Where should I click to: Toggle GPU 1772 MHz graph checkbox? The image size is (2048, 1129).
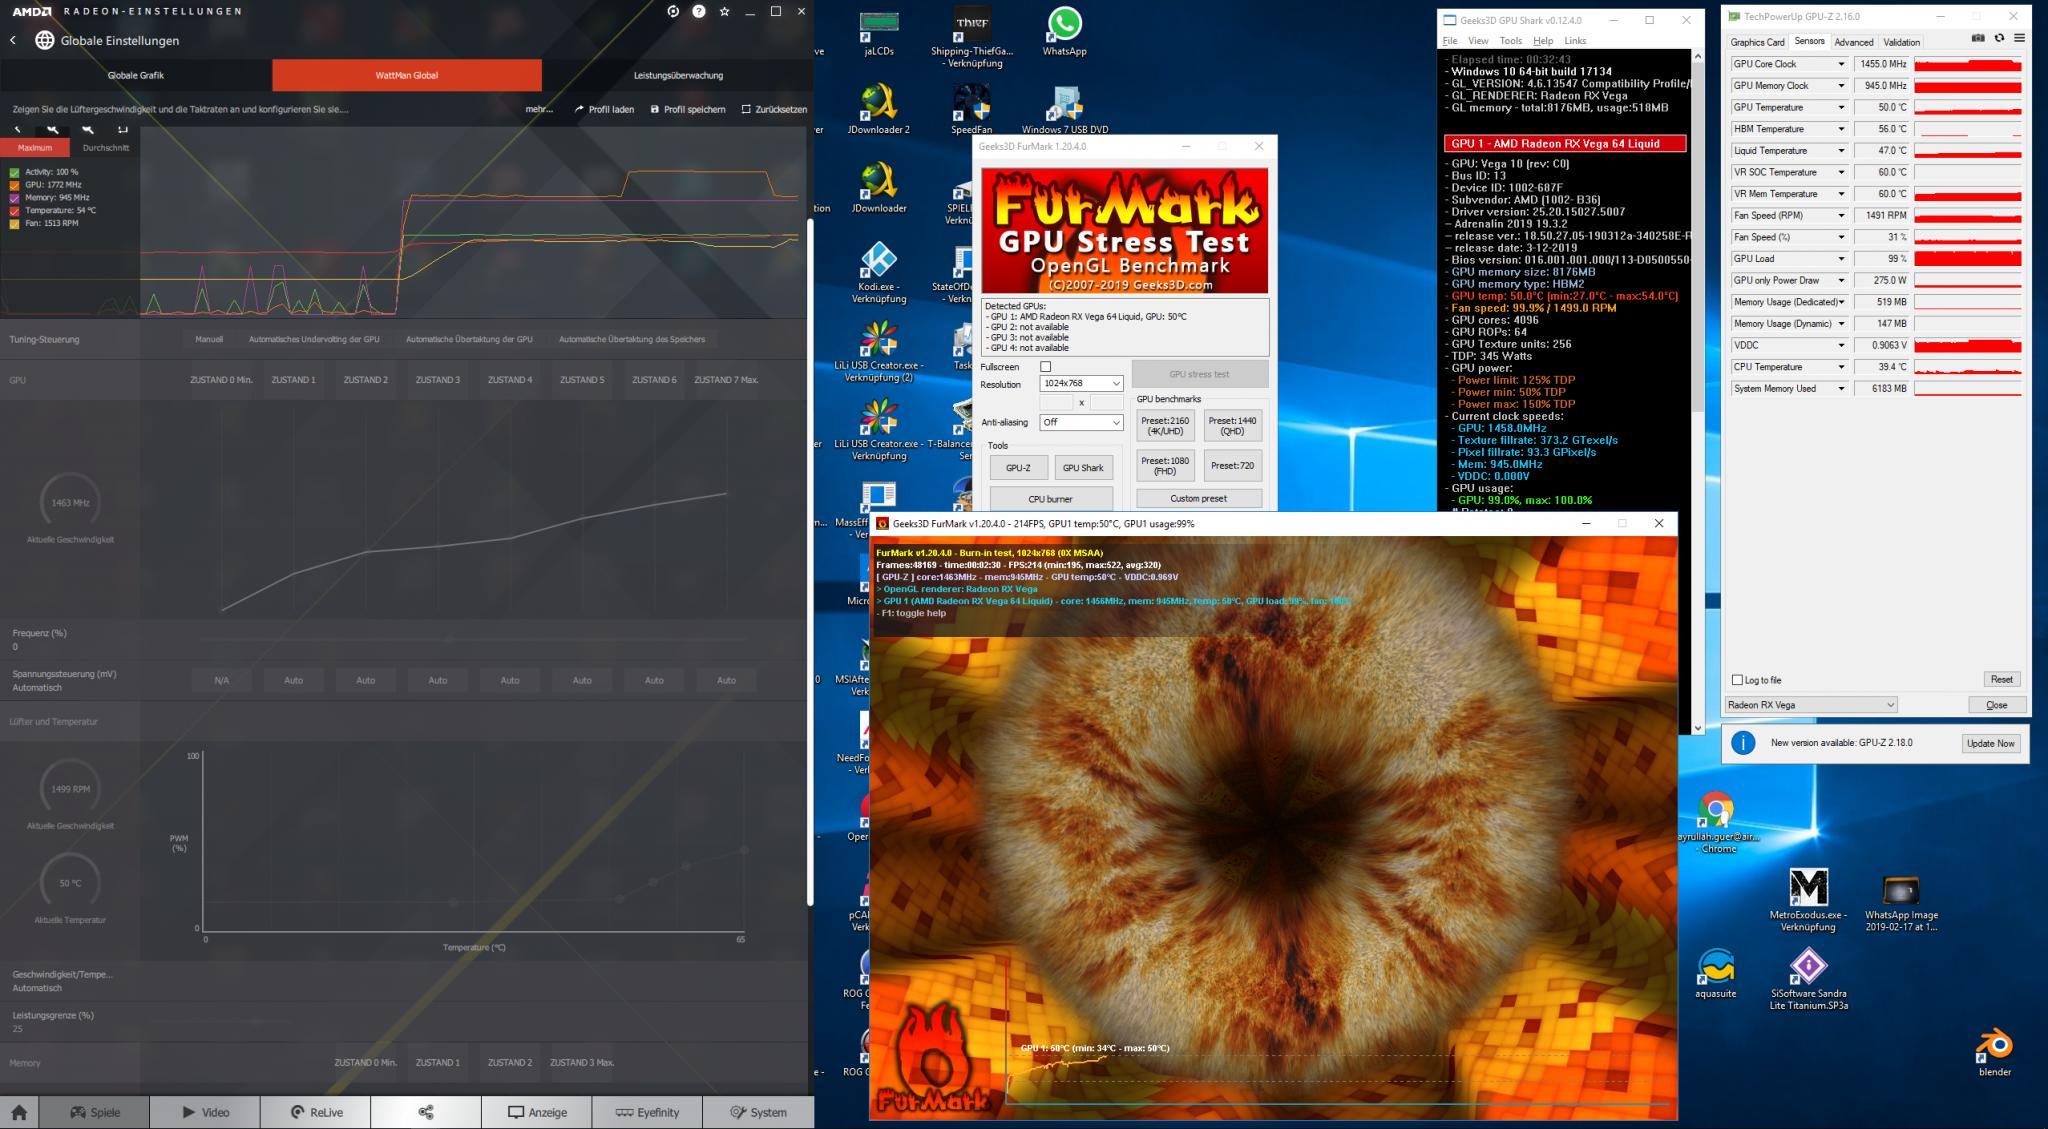tap(14, 185)
